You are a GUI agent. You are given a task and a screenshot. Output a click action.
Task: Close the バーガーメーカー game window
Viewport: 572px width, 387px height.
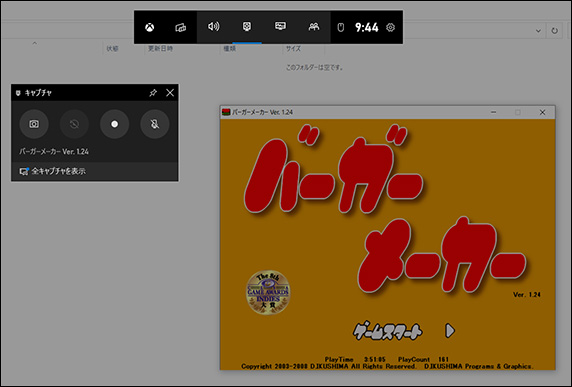pos(542,112)
